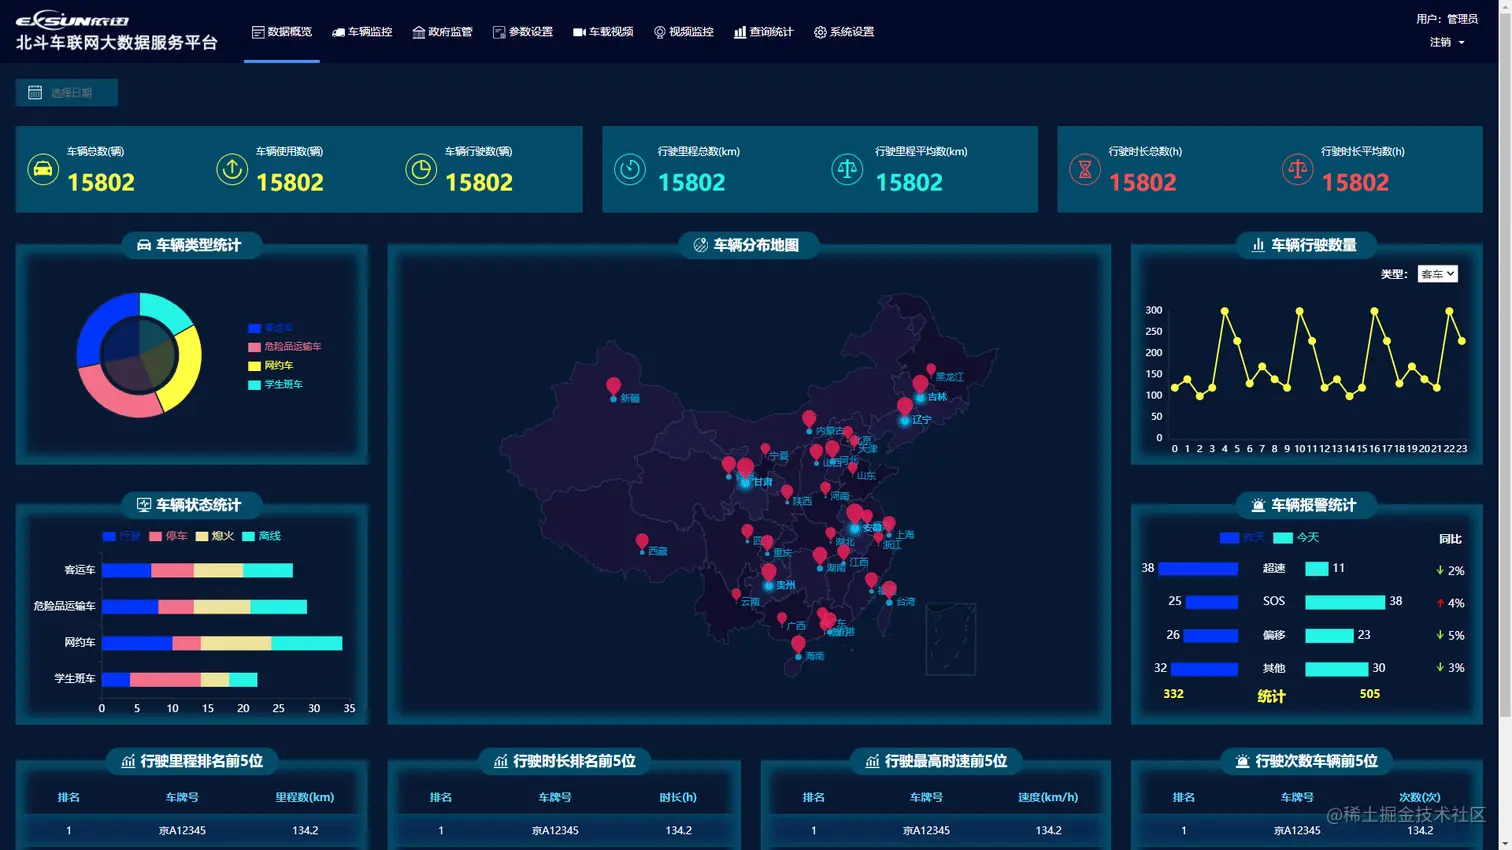
Task: Open the 类型 客车 dropdown
Action: (x=1437, y=274)
